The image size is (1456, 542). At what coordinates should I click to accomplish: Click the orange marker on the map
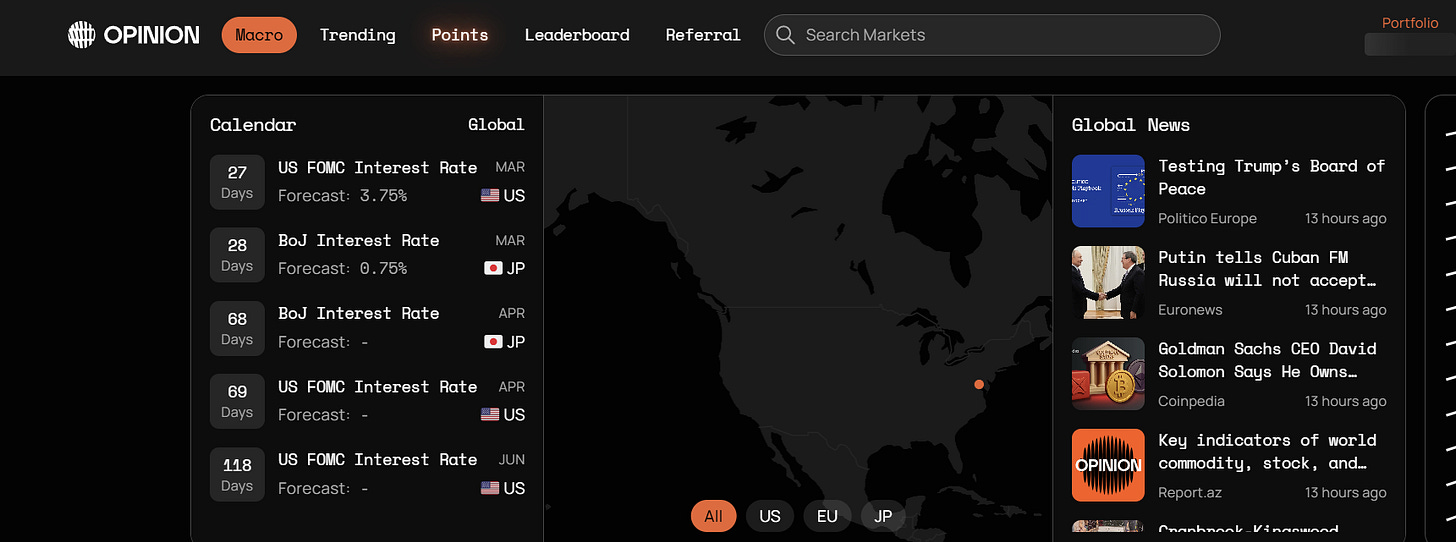(x=979, y=384)
